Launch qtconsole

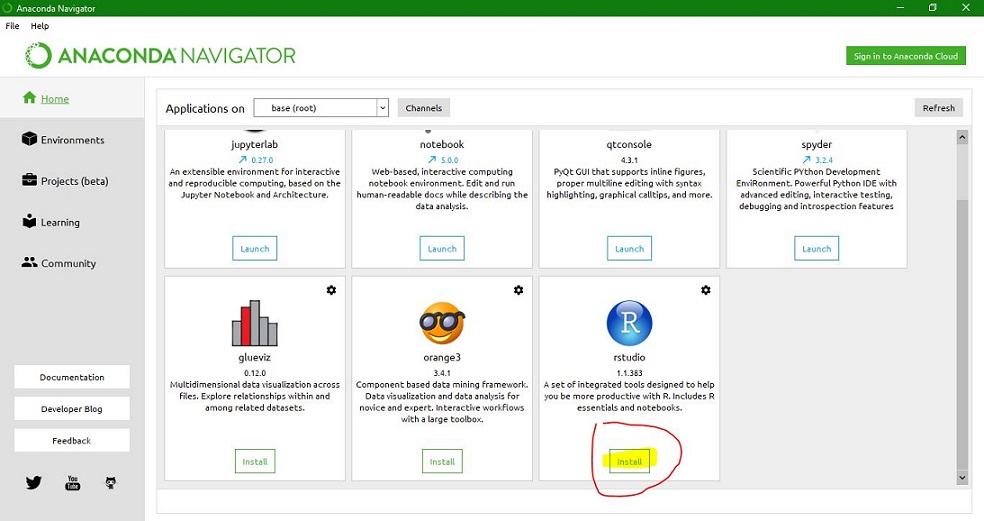[x=629, y=249]
